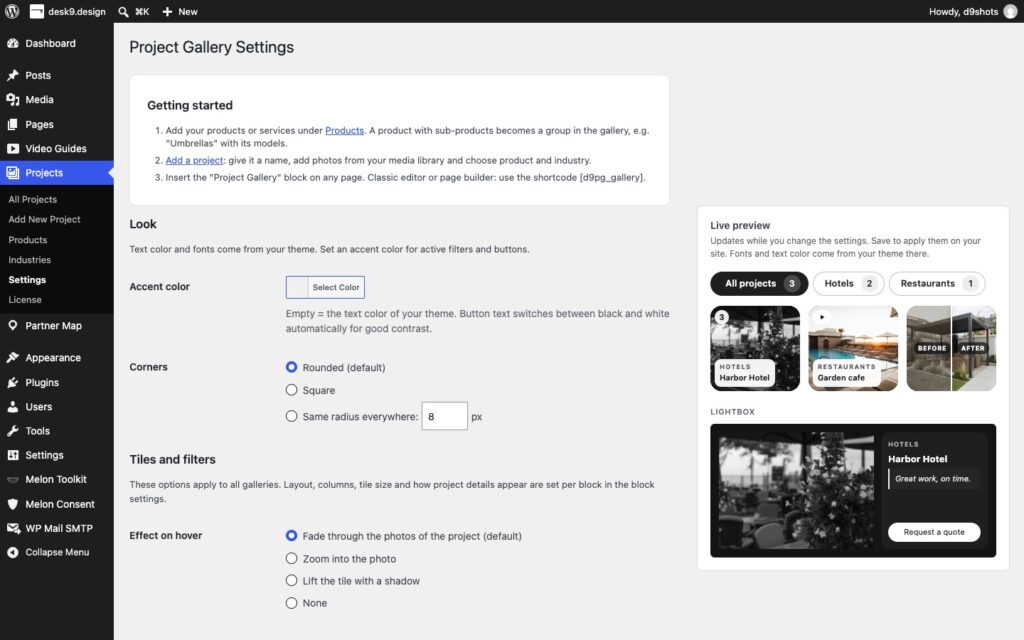Open All Projects submenu item

(x=33, y=199)
